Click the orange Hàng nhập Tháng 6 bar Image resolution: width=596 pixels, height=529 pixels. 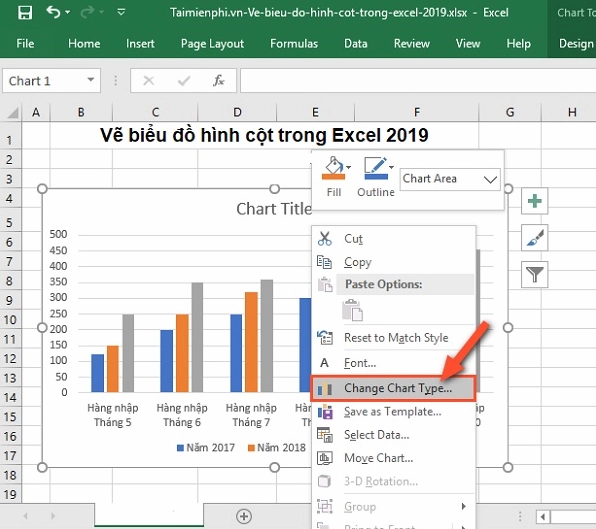tap(182, 353)
